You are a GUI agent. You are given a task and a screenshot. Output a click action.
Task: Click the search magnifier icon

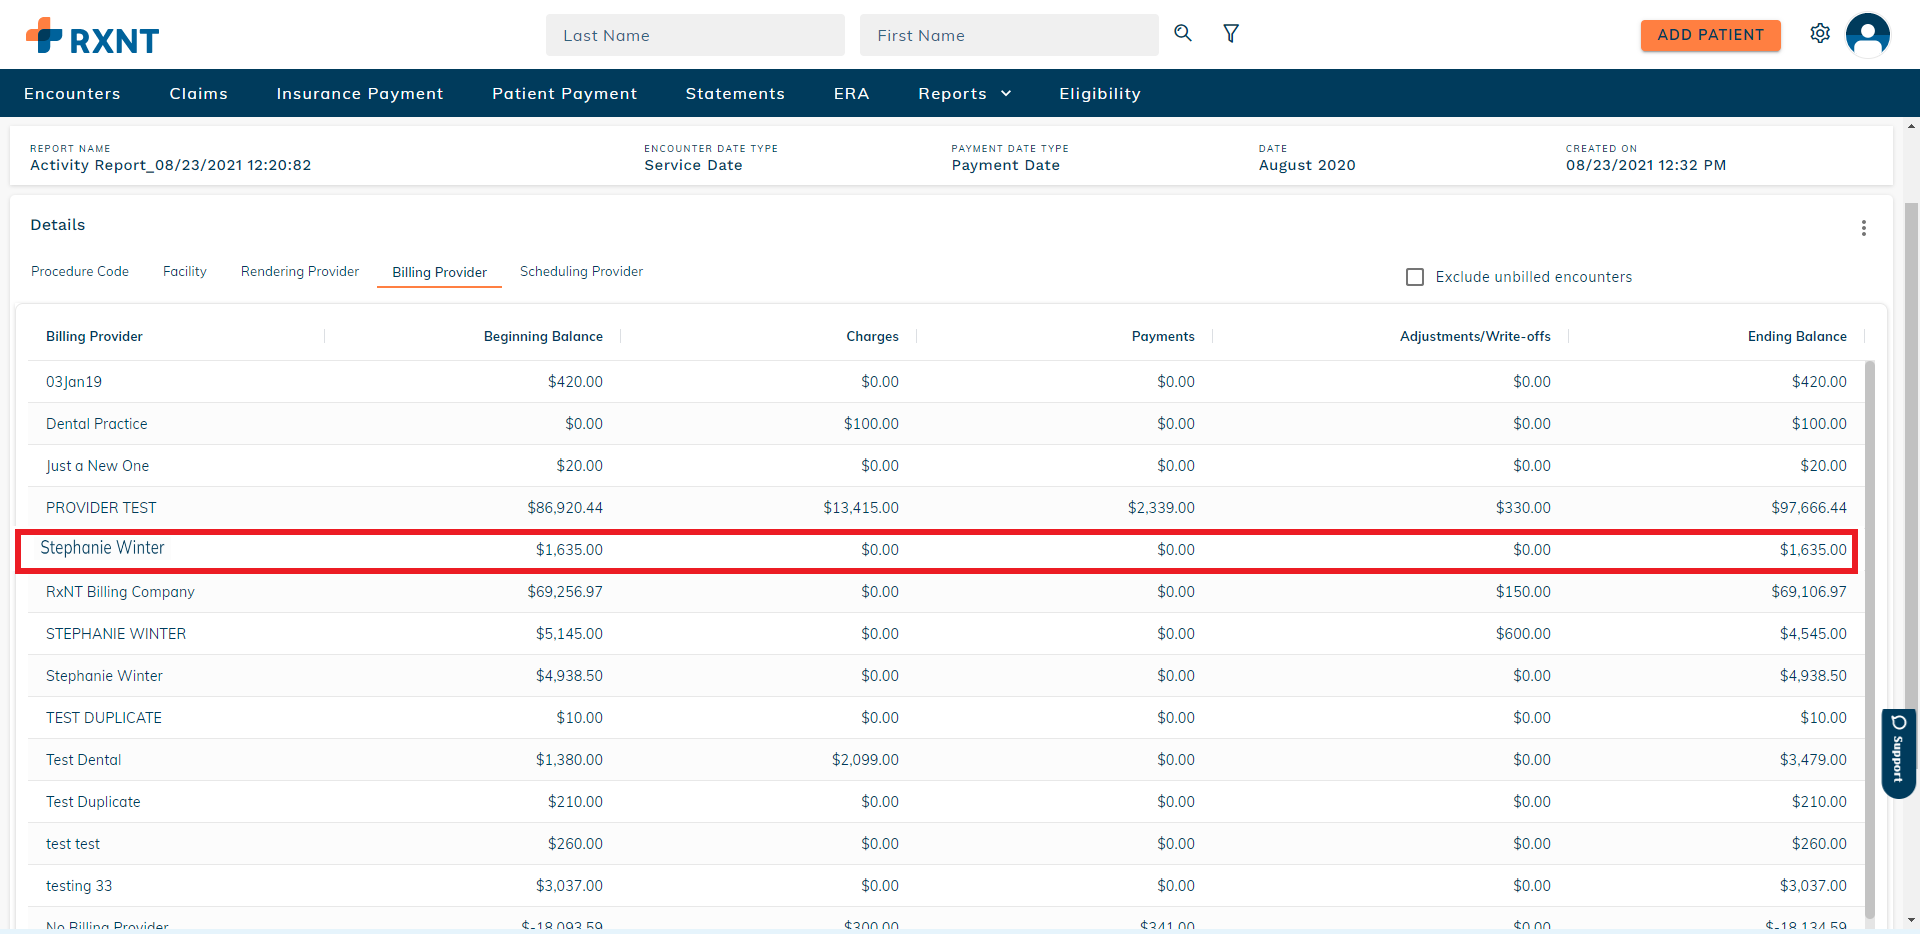click(x=1183, y=33)
